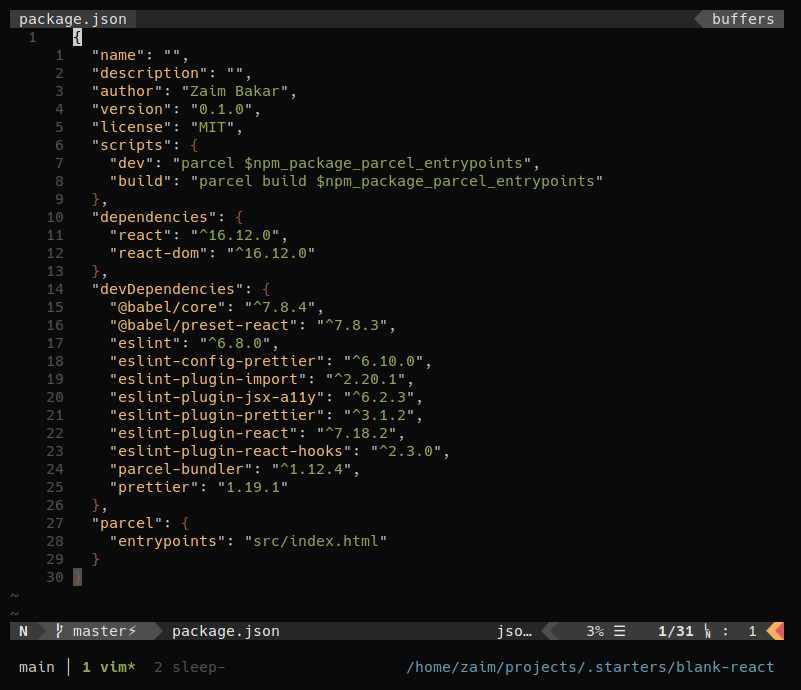
Task: Click the /home/zaim/projects path in tmux bar
Action: (x=590, y=667)
